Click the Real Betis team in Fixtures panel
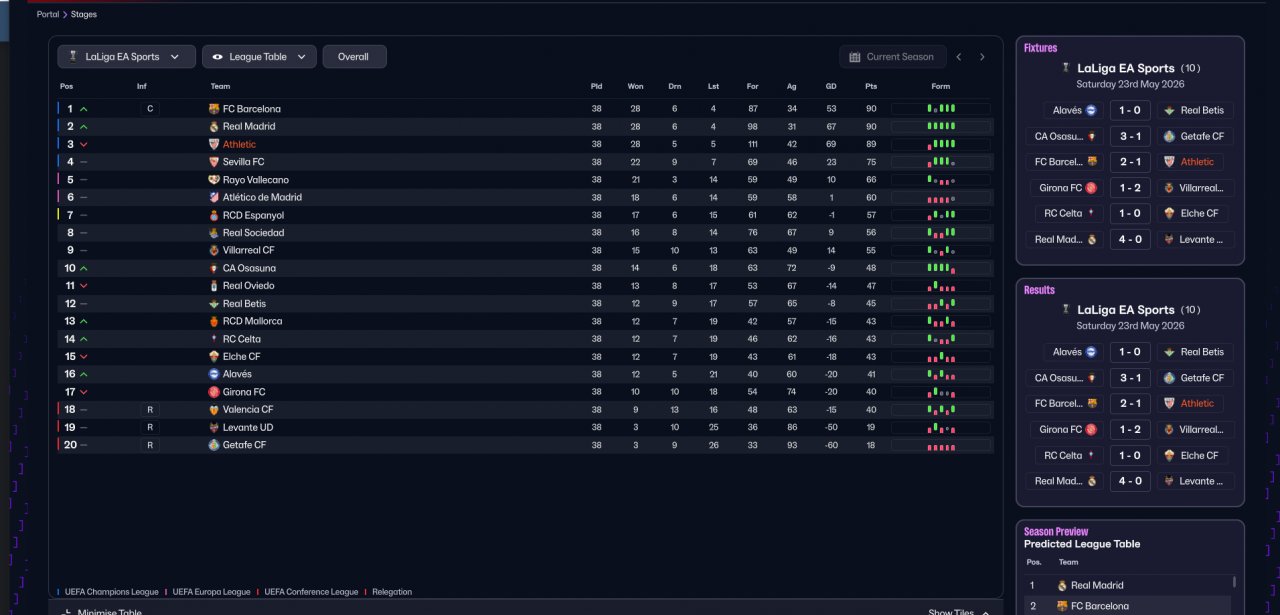Screen dimensions: 1280x615 tap(1196, 110)
